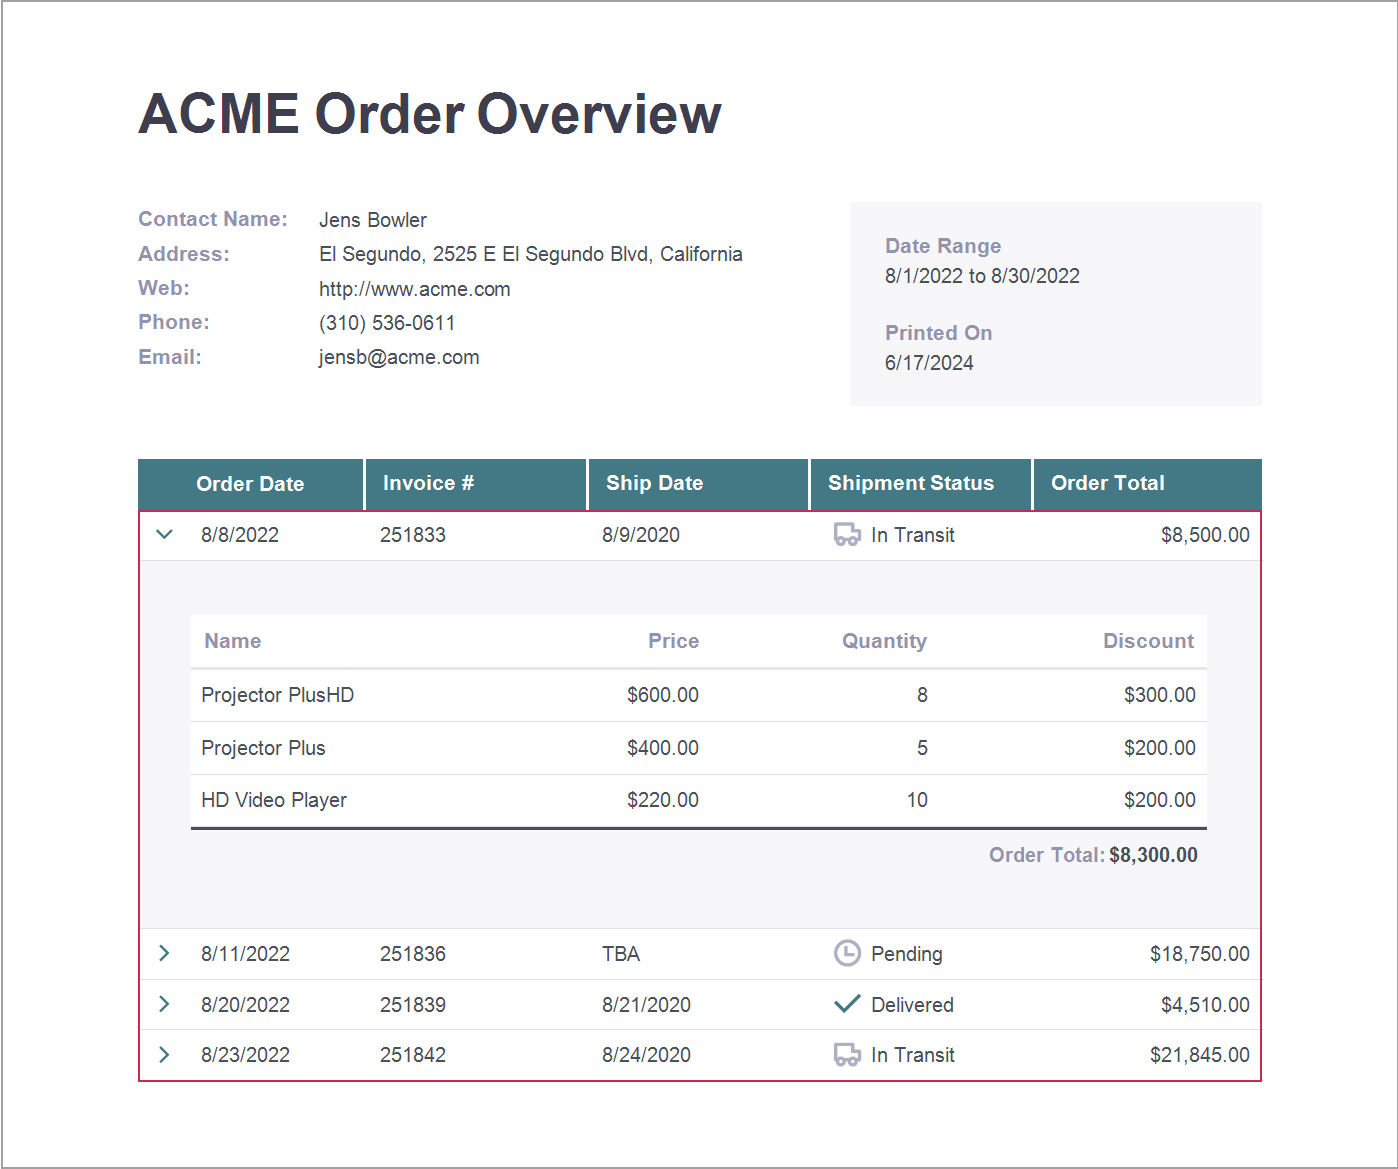Select the Projector Plus item name
1398x1169 pixels.
point(263,748)
